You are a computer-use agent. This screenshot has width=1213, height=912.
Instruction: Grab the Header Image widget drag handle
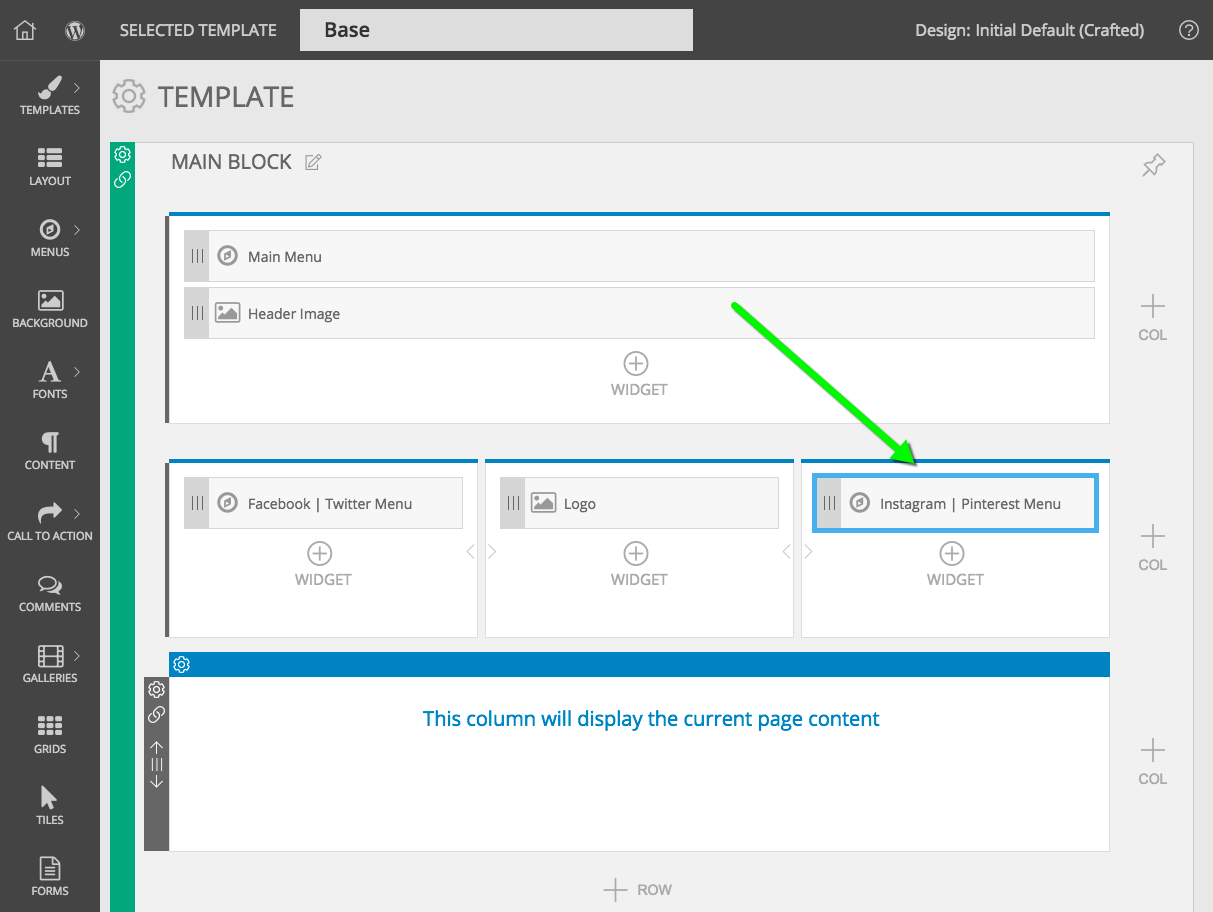[x=197, y=313]
